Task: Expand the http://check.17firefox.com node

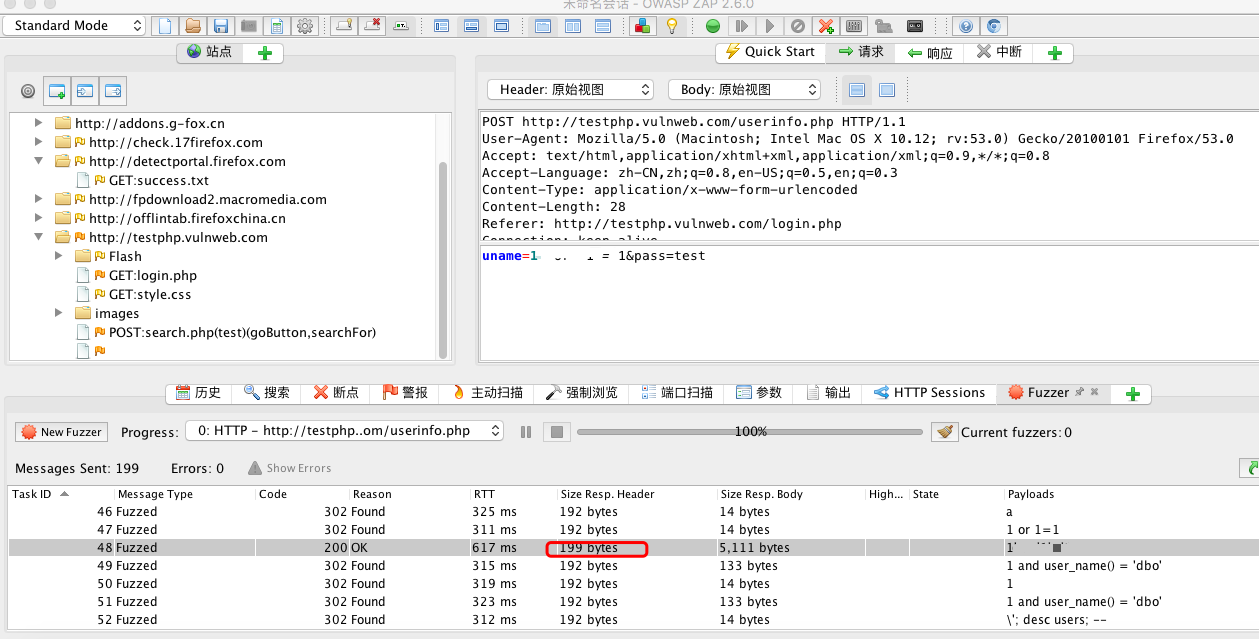Action: 39,142
